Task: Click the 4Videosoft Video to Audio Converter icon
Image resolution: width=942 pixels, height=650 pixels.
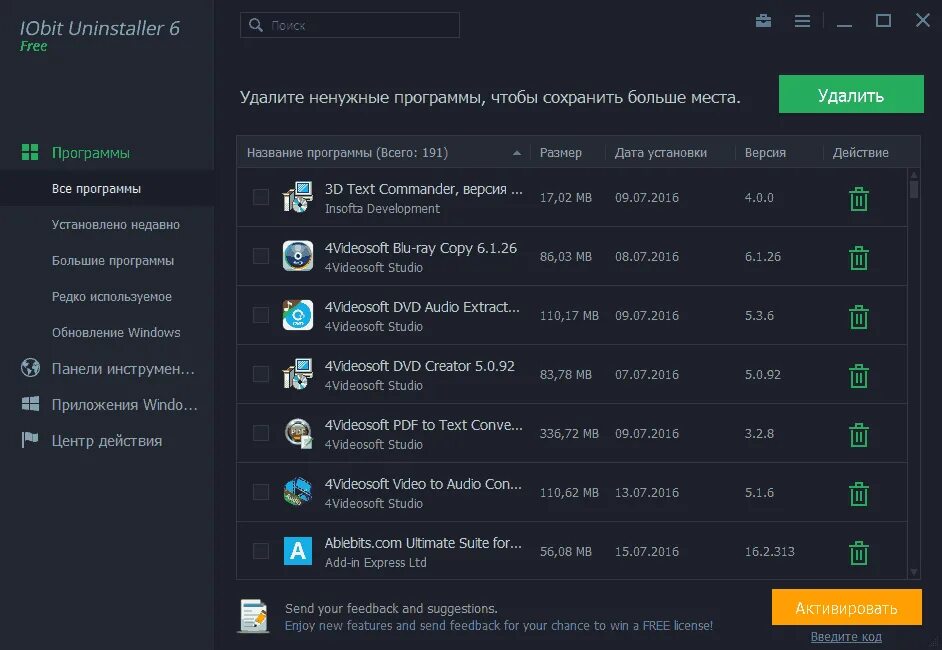Action: coord(298,491)
